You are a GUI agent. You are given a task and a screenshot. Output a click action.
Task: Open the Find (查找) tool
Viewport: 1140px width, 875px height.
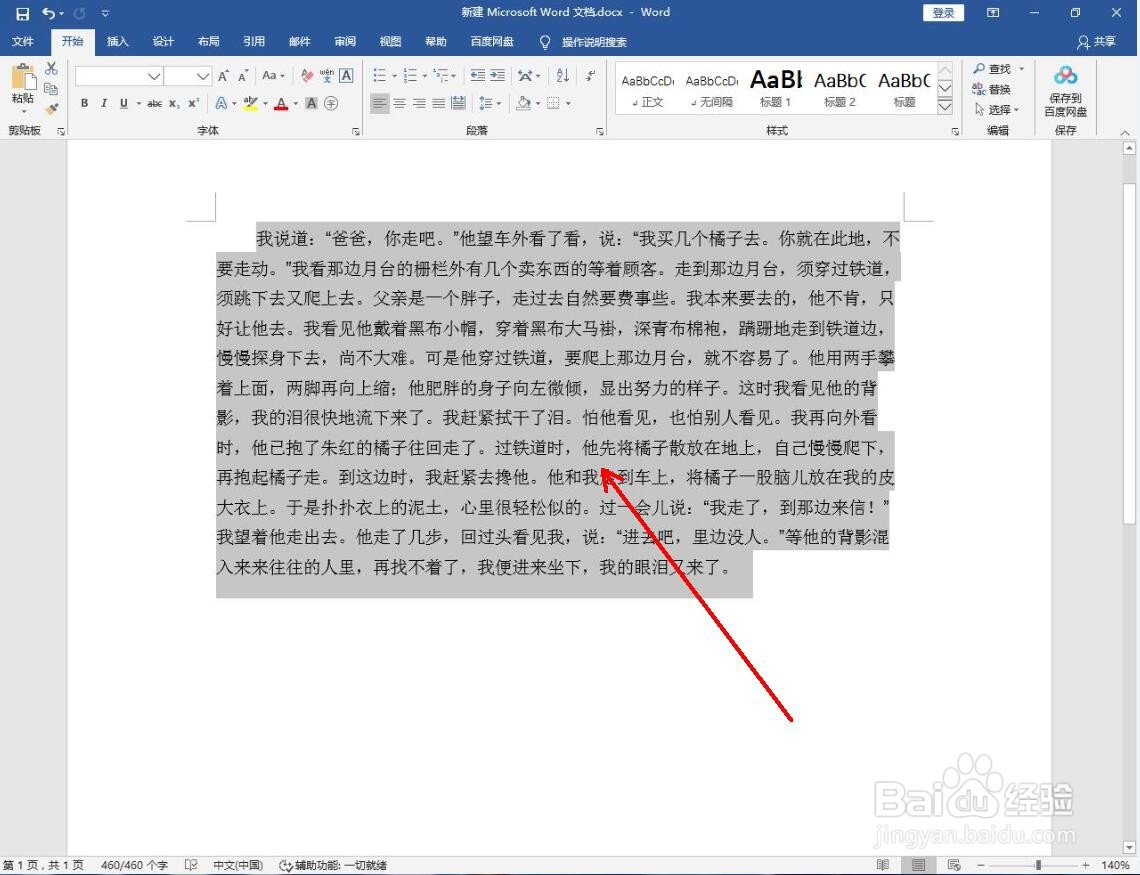tap(999, 69)
